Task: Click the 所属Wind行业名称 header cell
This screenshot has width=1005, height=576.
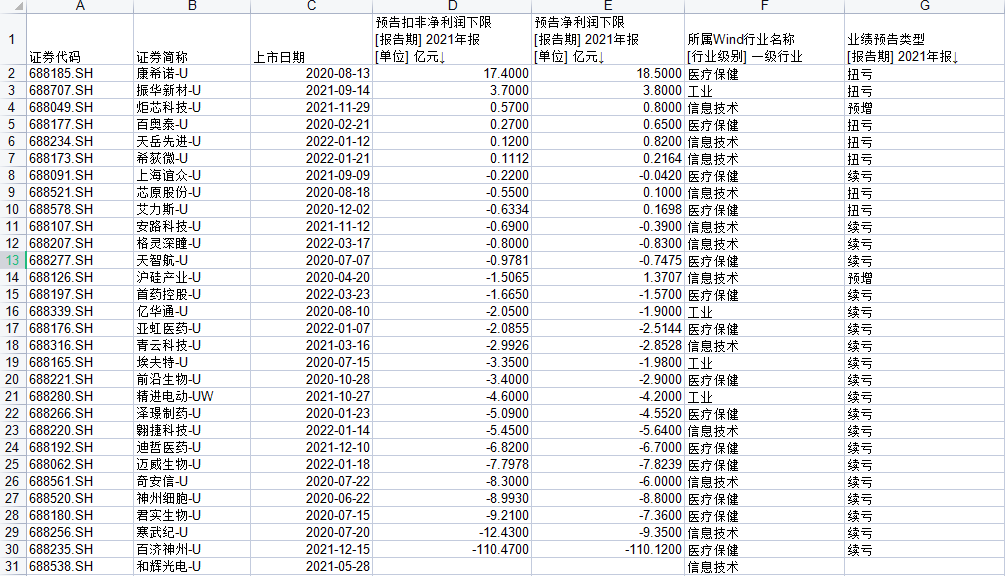Action: [x=764, y=38]
